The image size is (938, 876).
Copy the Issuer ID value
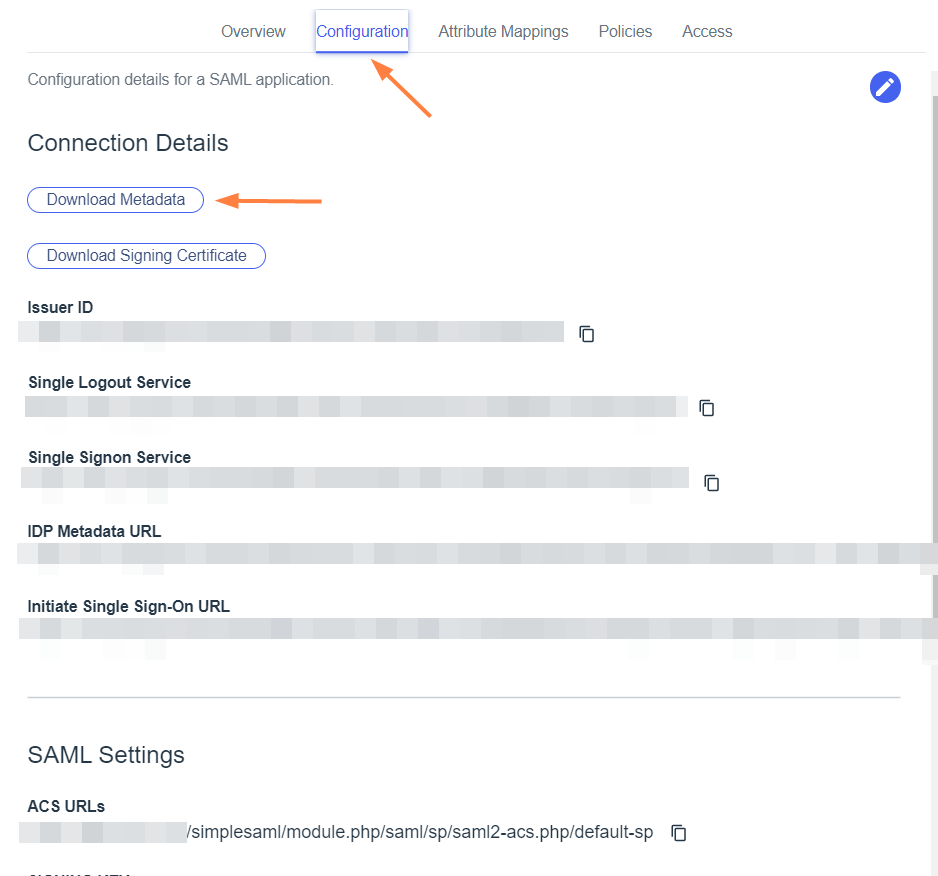(x=587, y=334)
